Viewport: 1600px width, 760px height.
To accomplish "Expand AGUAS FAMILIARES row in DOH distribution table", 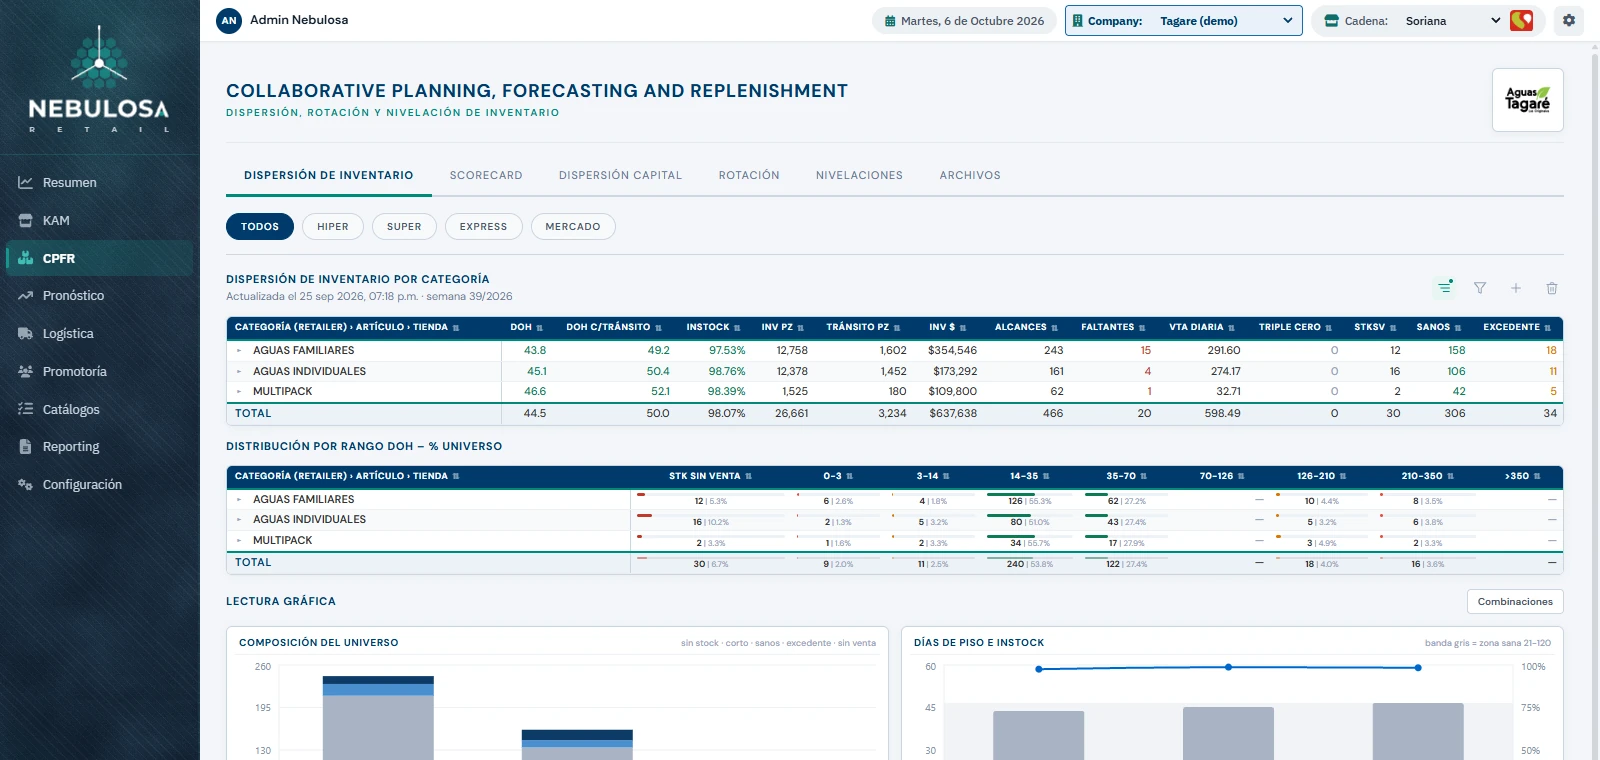I will point(239,500).
